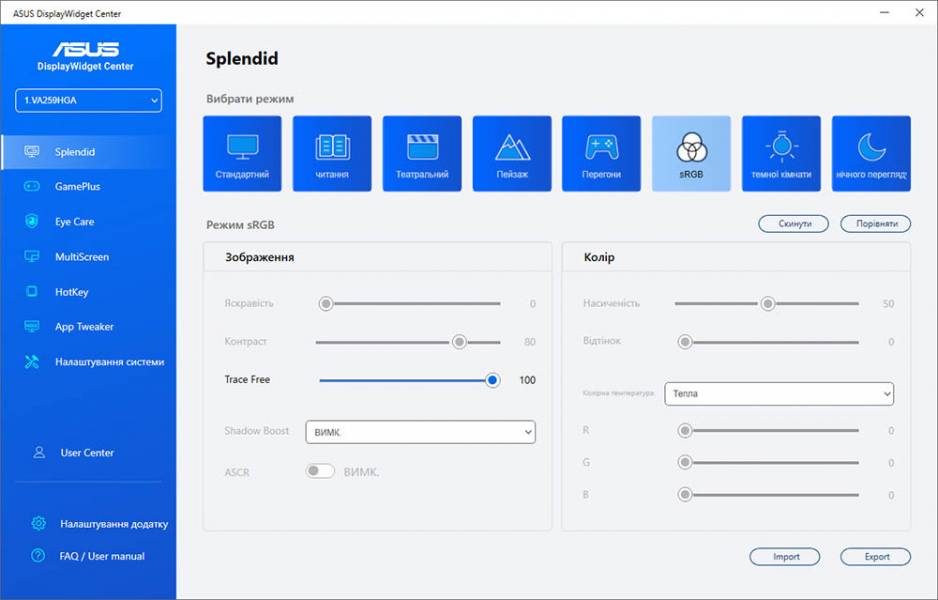
Task: Open the GamePlus section in sidebar
Action: pyautogui.click(x=77, y=187)
